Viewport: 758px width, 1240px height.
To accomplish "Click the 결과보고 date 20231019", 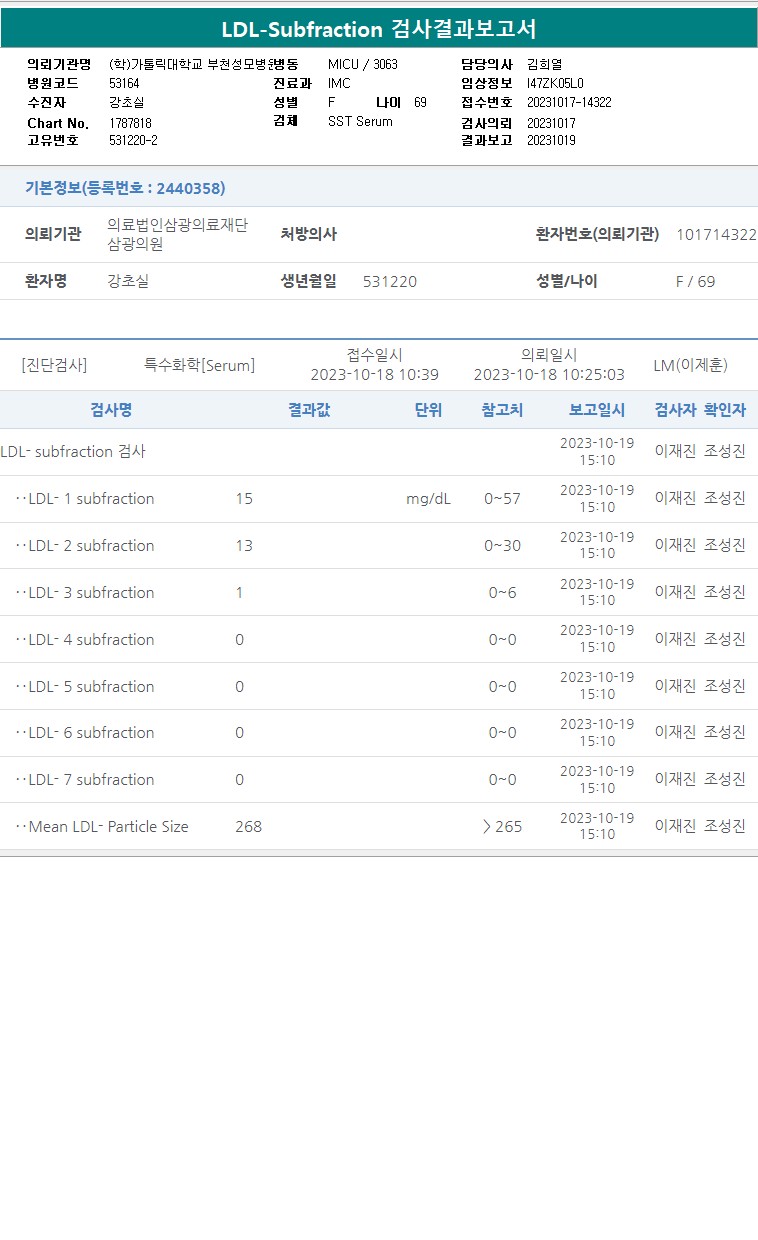I will click(x=551, y=140).
